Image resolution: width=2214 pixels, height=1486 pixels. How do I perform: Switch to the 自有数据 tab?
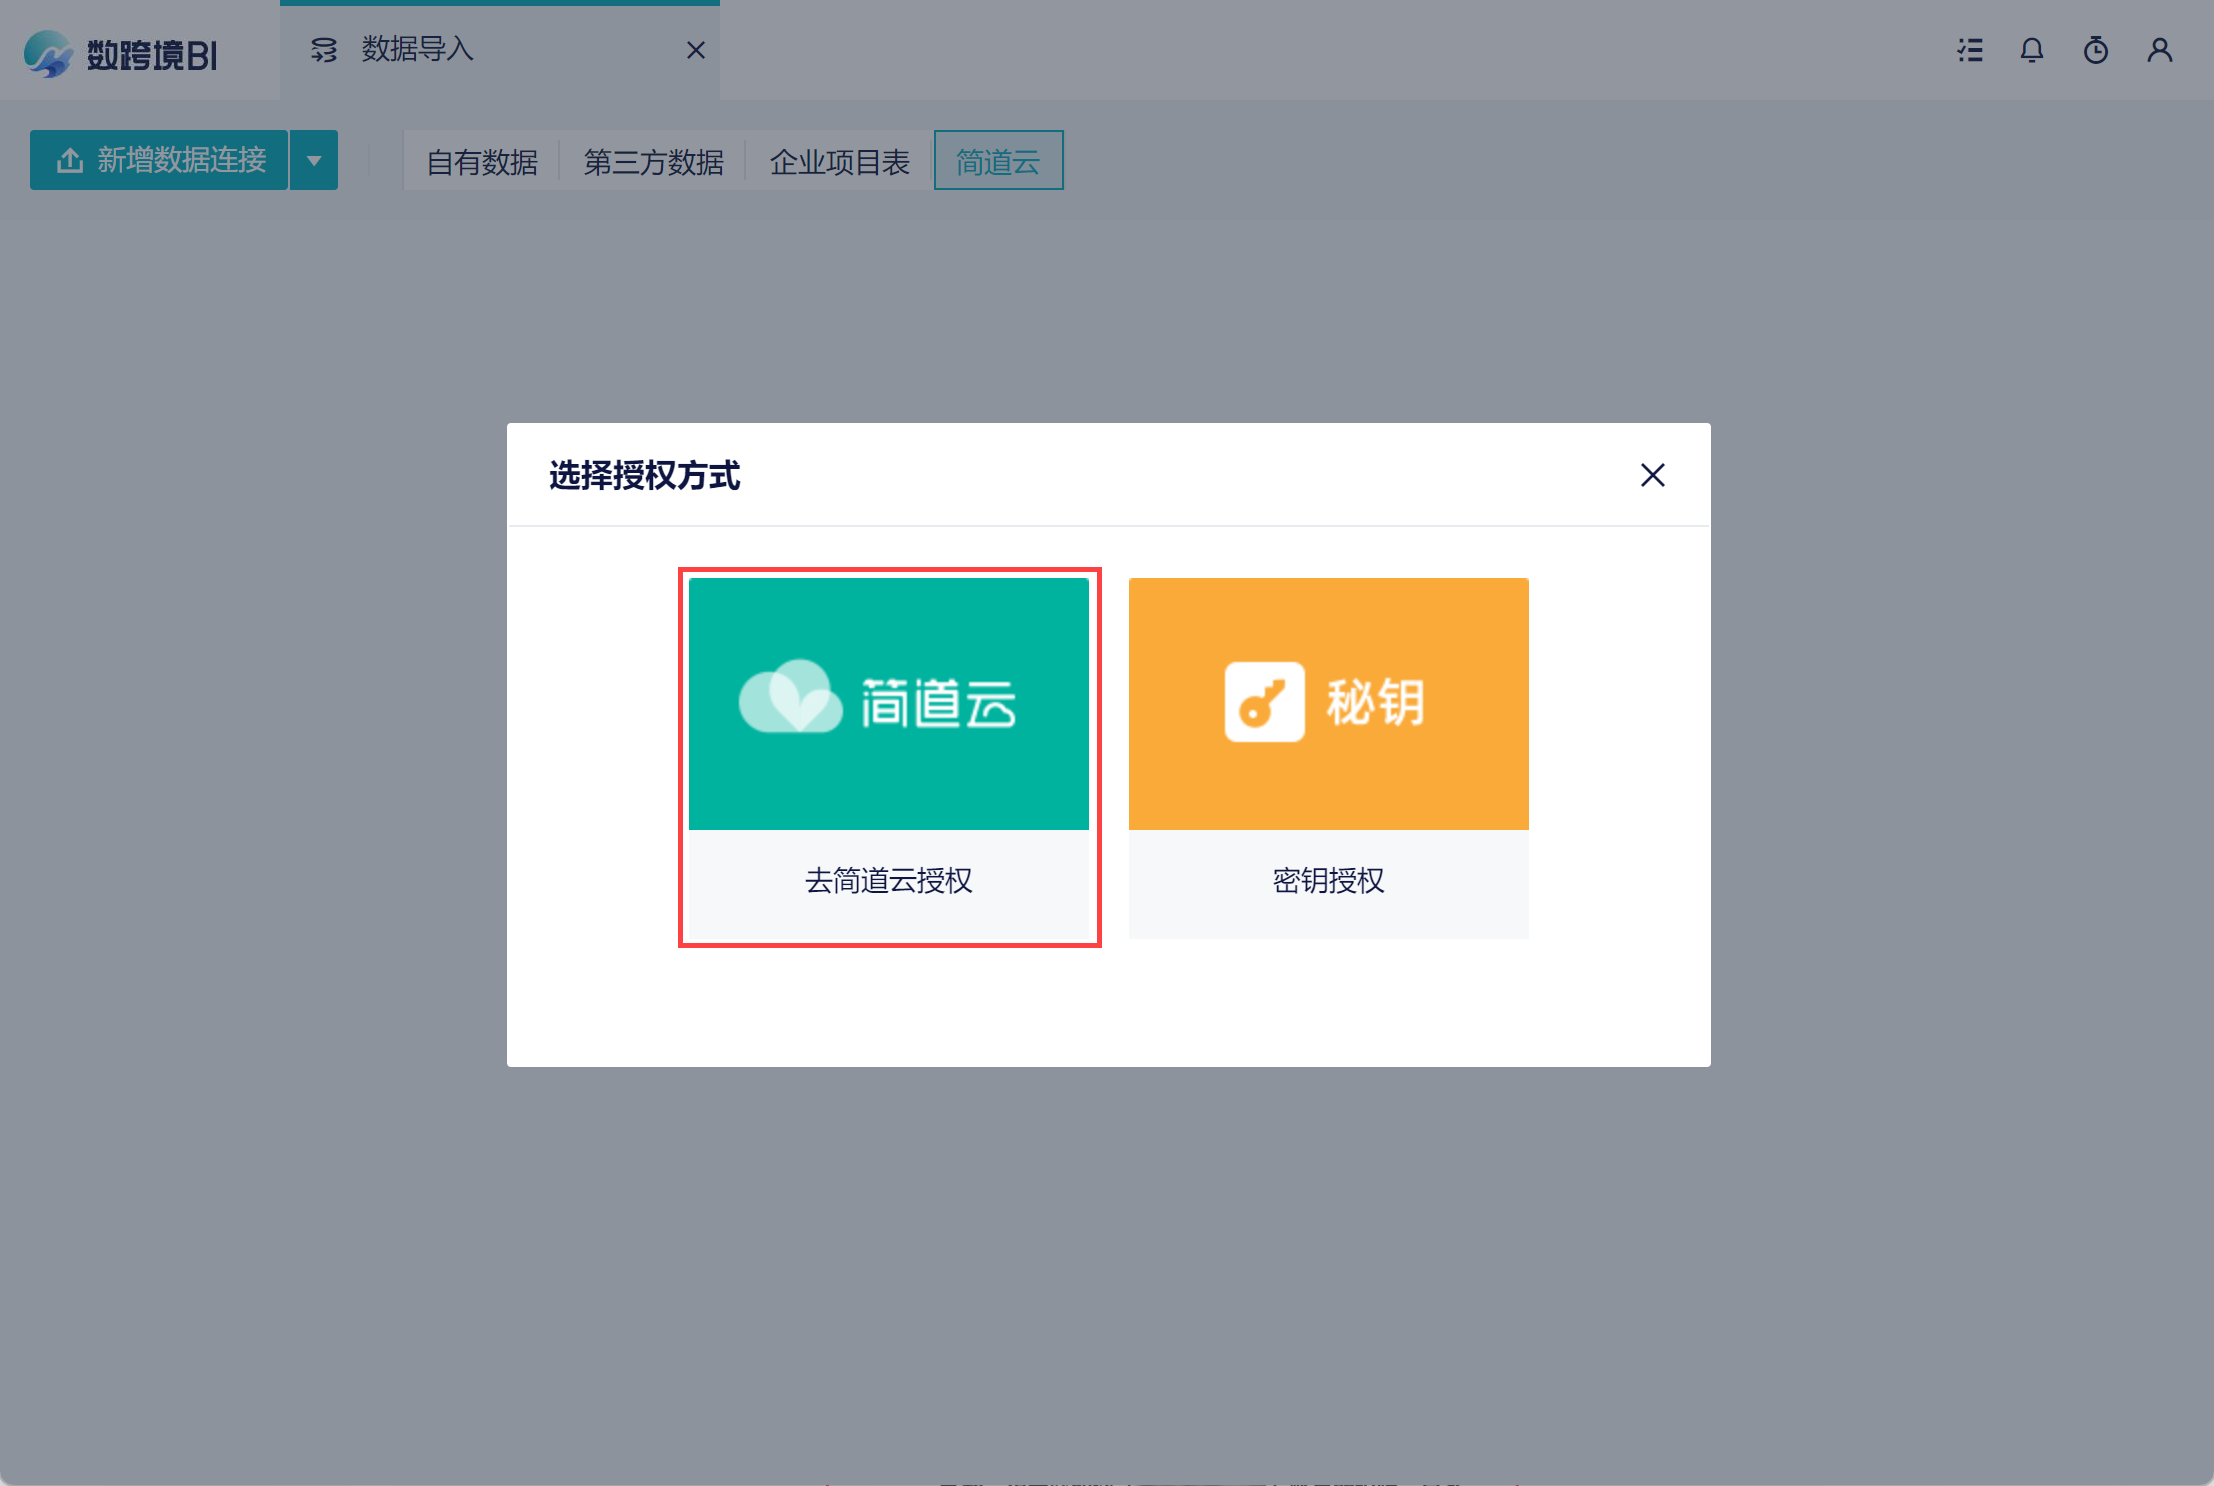482,162
